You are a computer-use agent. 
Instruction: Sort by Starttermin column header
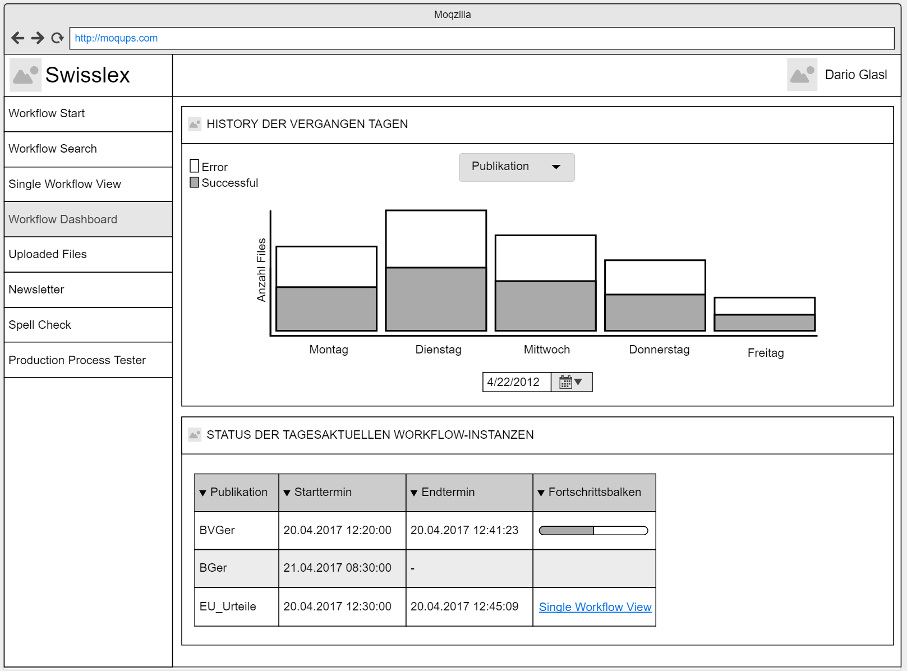point(342,492)
